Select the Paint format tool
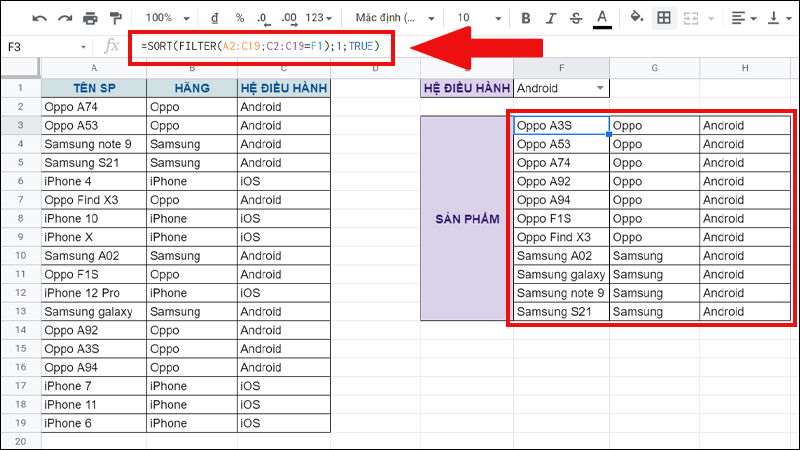 pos(116,18)
